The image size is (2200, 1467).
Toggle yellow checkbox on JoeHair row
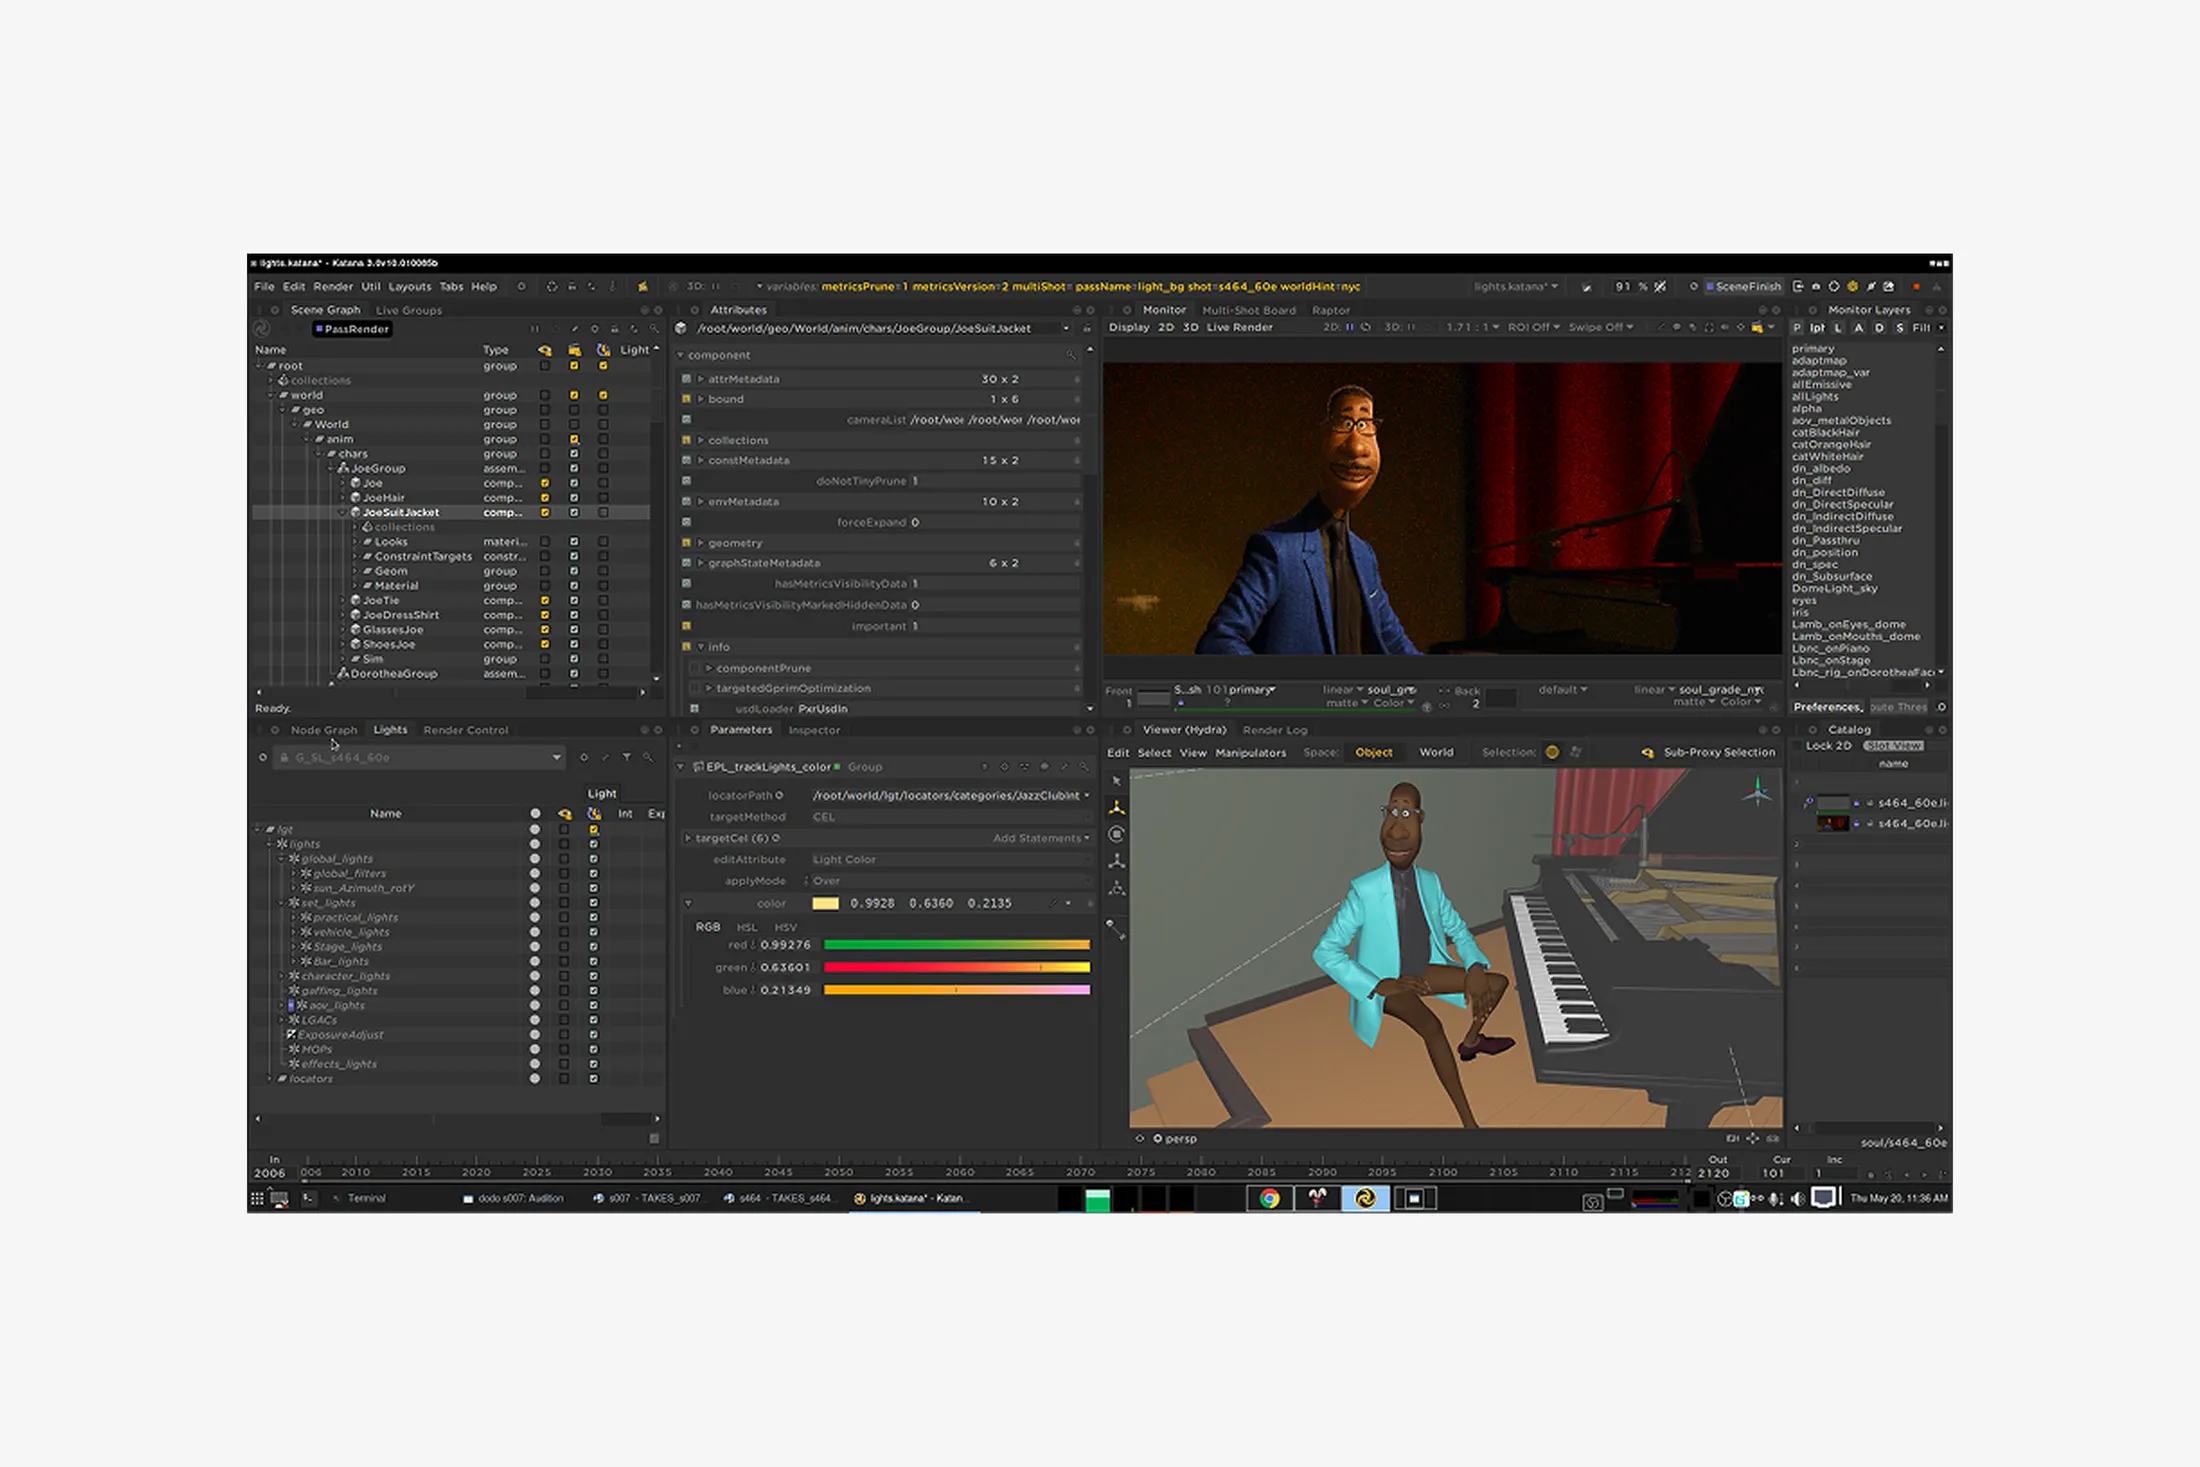tap(545, 497)
